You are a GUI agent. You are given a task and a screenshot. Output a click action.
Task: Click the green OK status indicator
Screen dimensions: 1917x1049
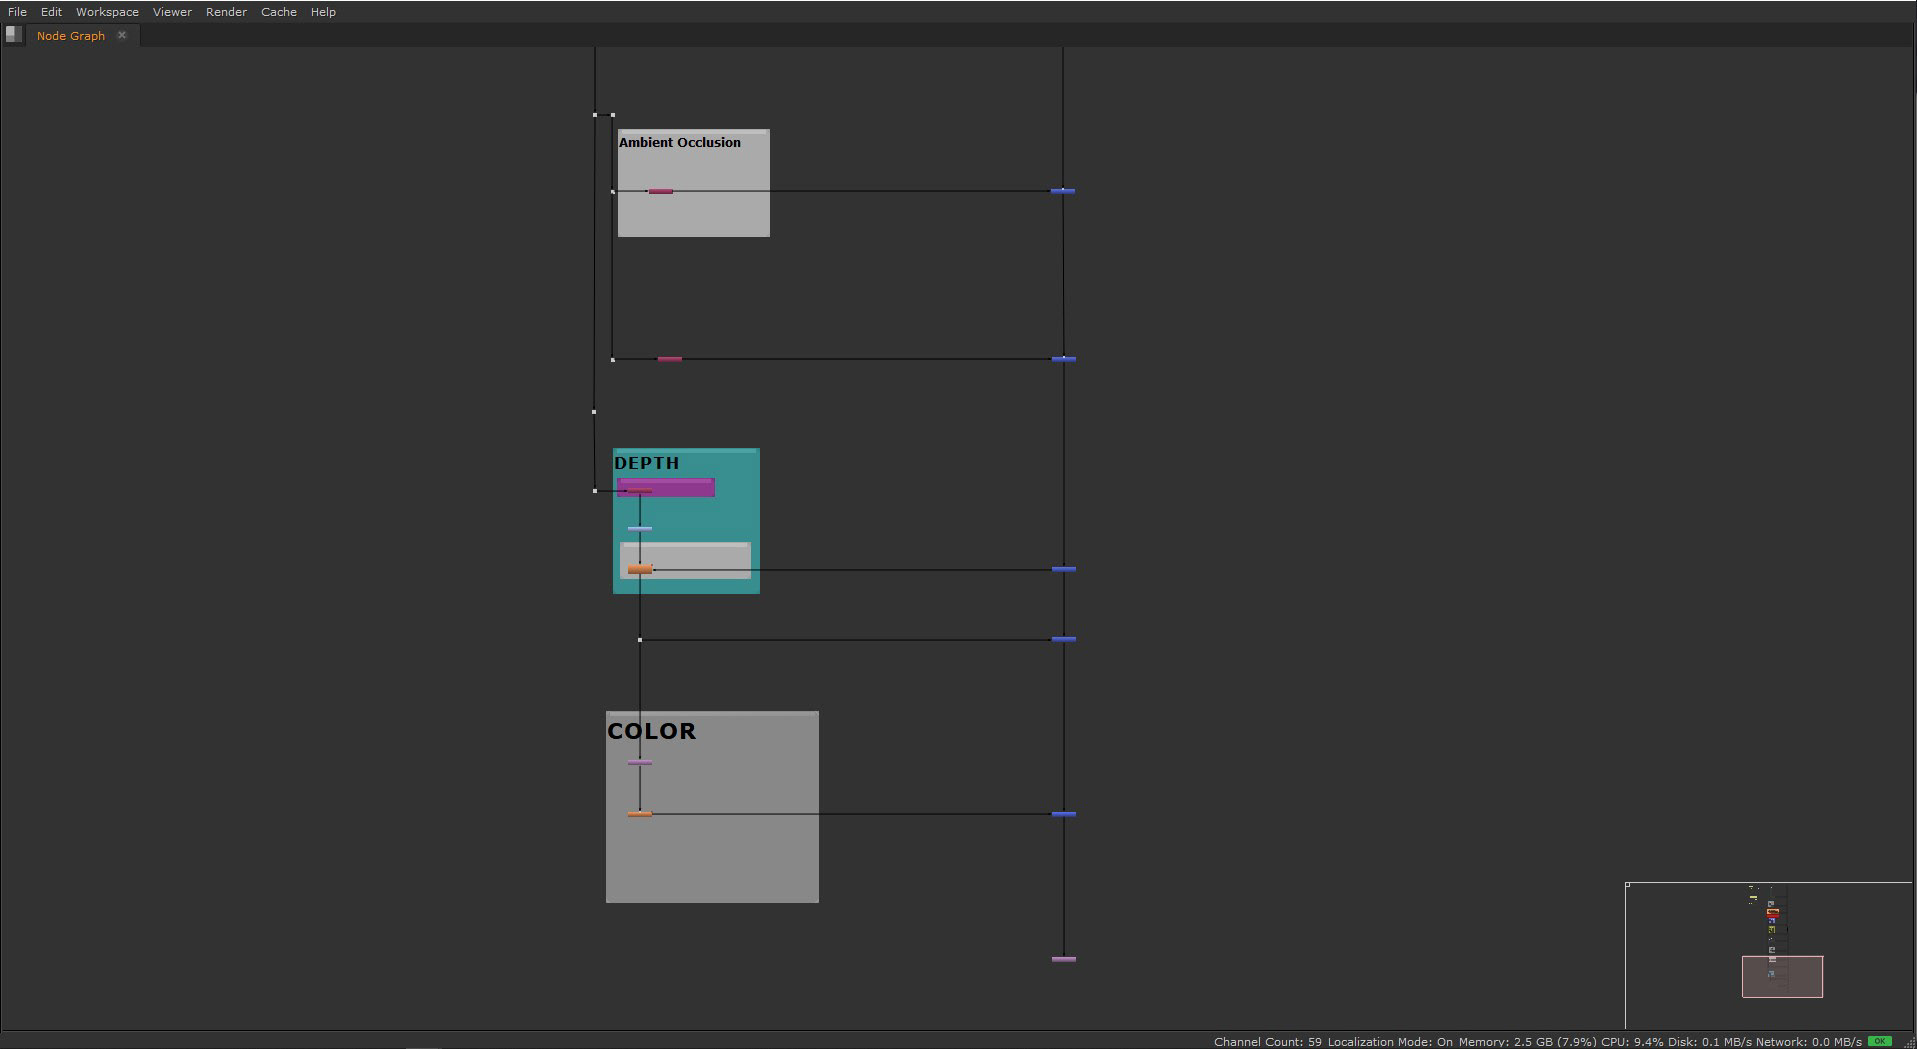(x=1879, y=1041)
